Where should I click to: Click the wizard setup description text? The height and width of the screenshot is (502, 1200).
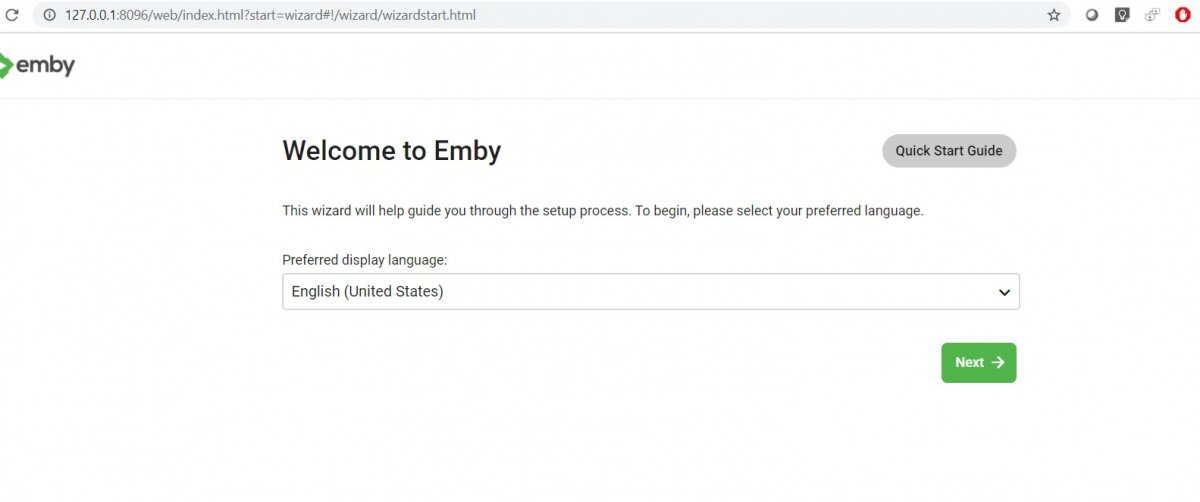[x=602, y=211]
